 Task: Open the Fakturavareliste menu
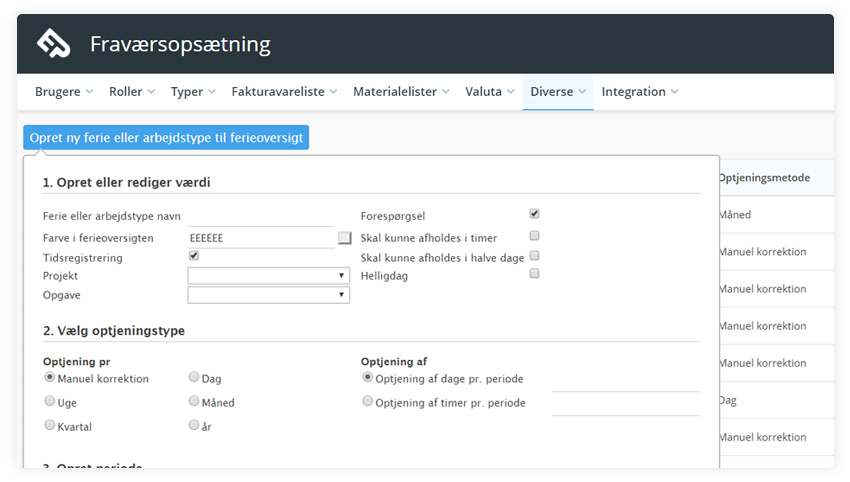(x=284, y=92)
